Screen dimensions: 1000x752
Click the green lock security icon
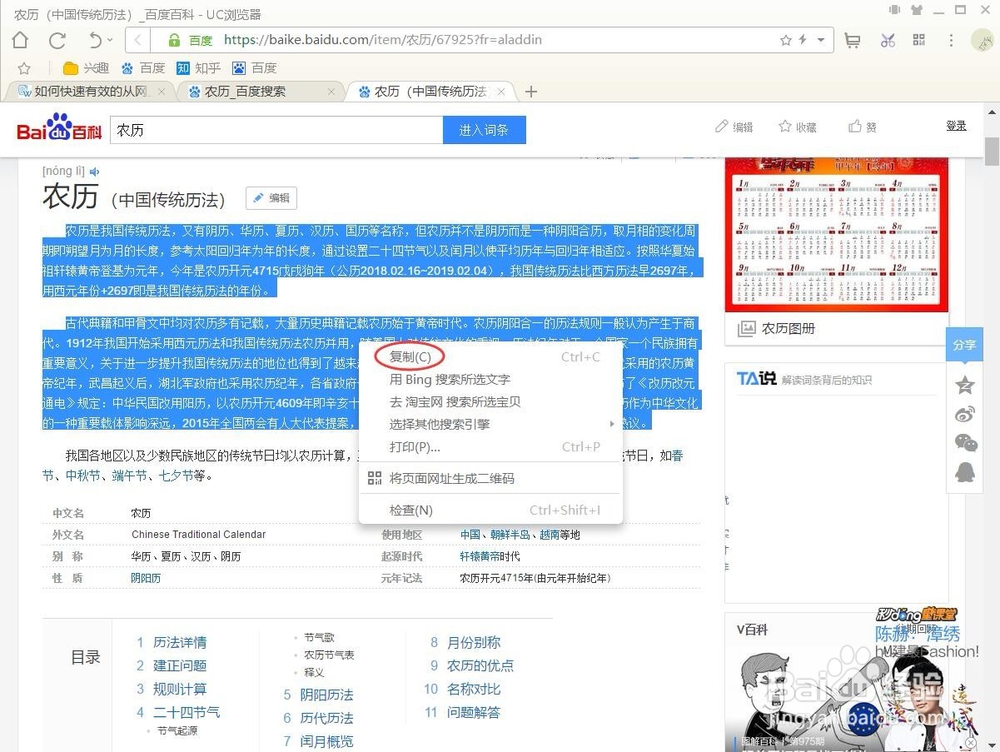pos(174,40)
